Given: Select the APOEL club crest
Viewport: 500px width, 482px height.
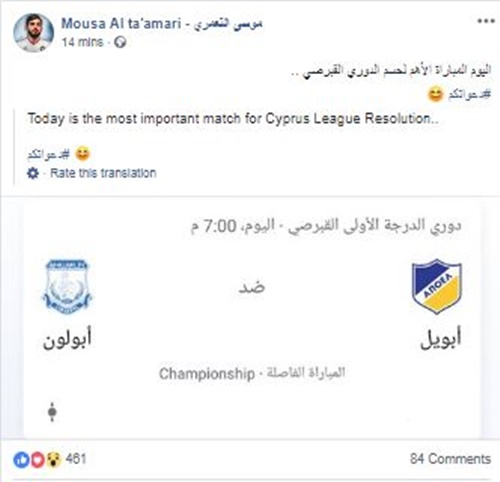Looking at the screenshot, I should [x=437, y=286].
